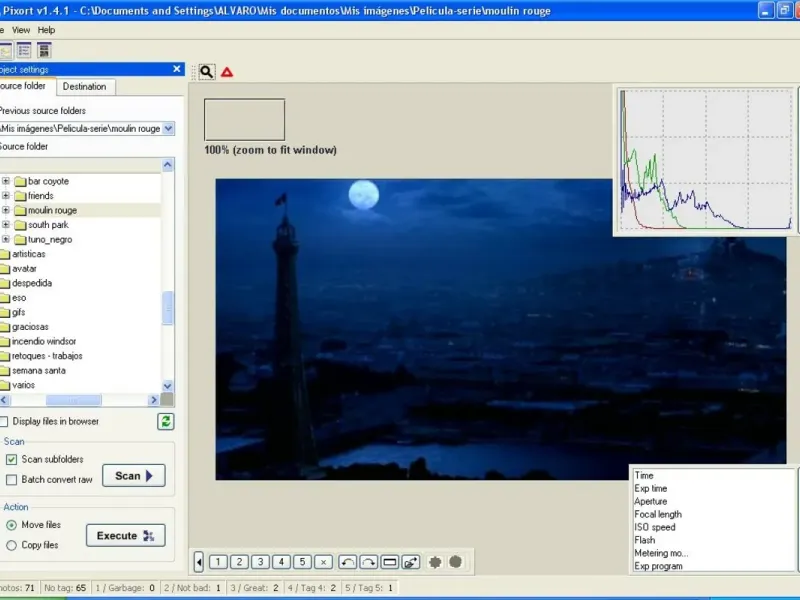
Task: Select the Copy files radio option
Action: [x=12, y=545]
